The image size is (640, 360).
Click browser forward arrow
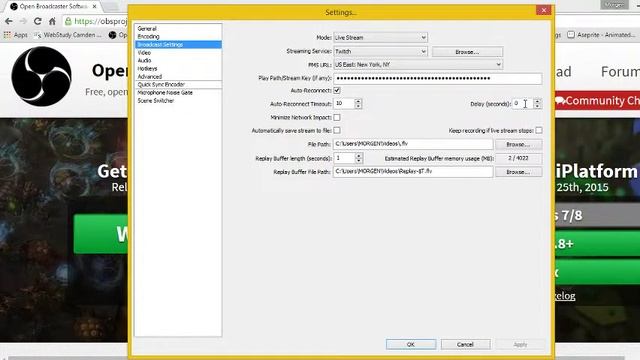point(23,21)
